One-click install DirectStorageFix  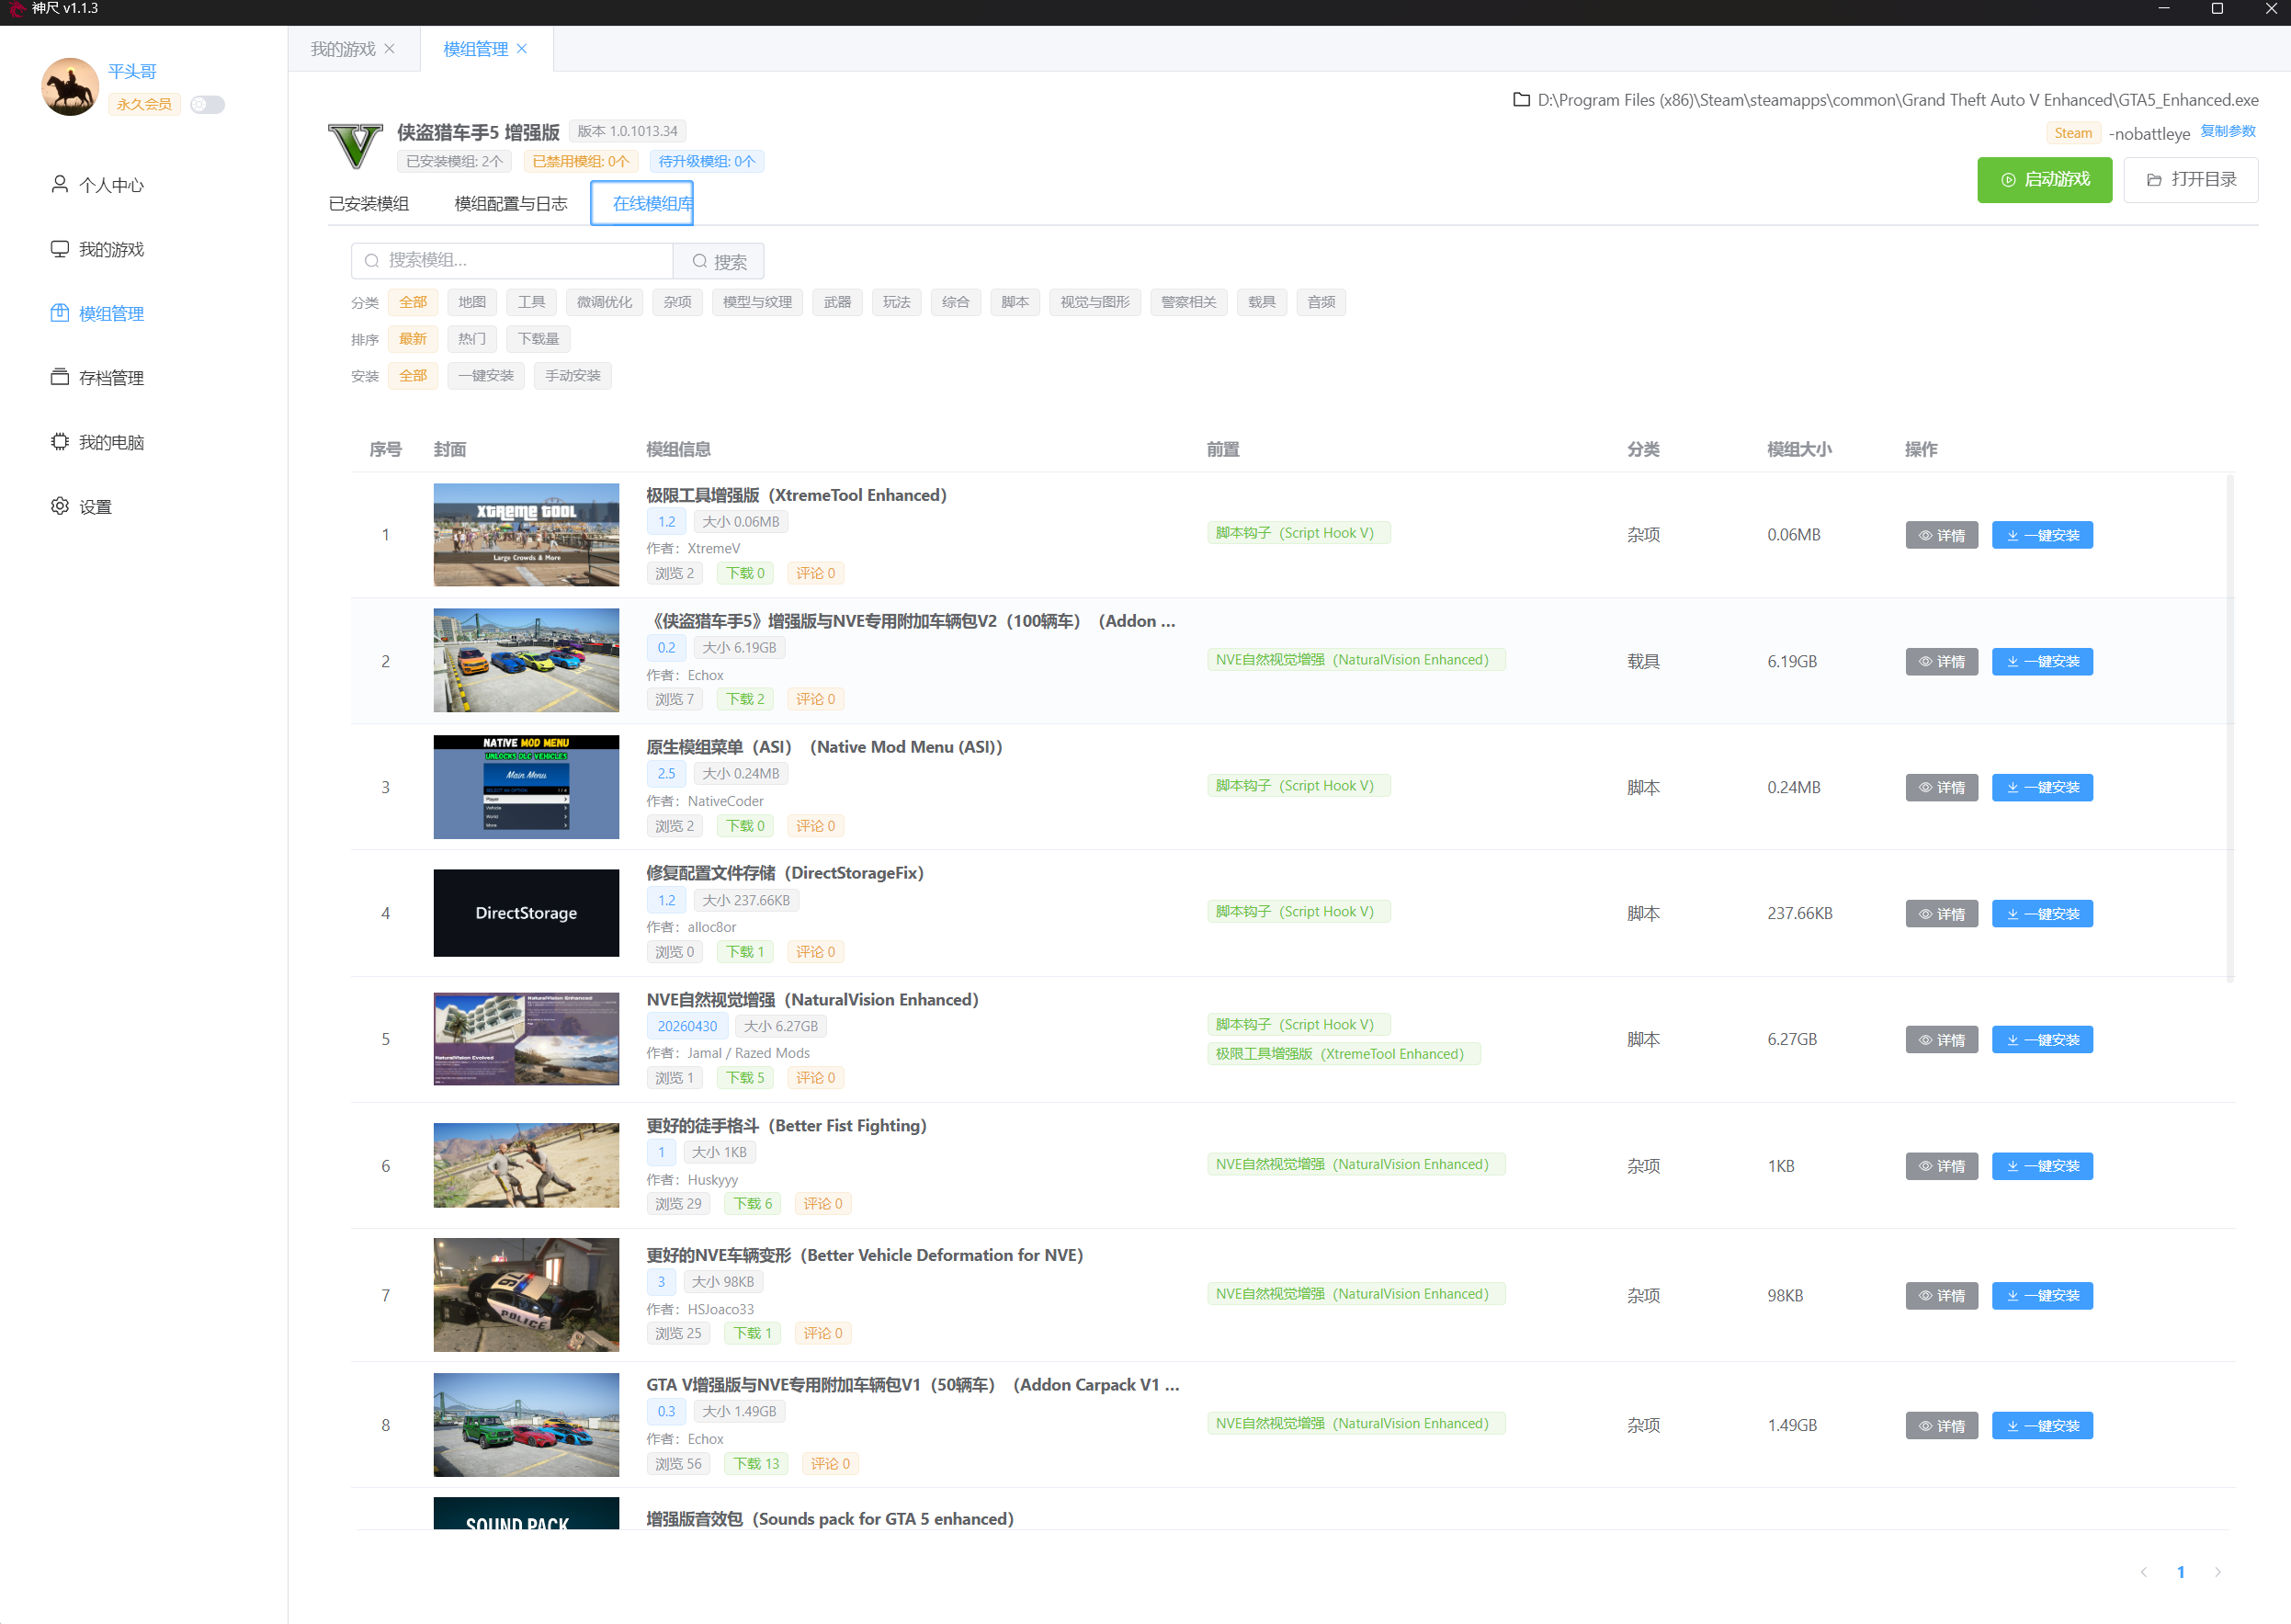(2042, 914)
